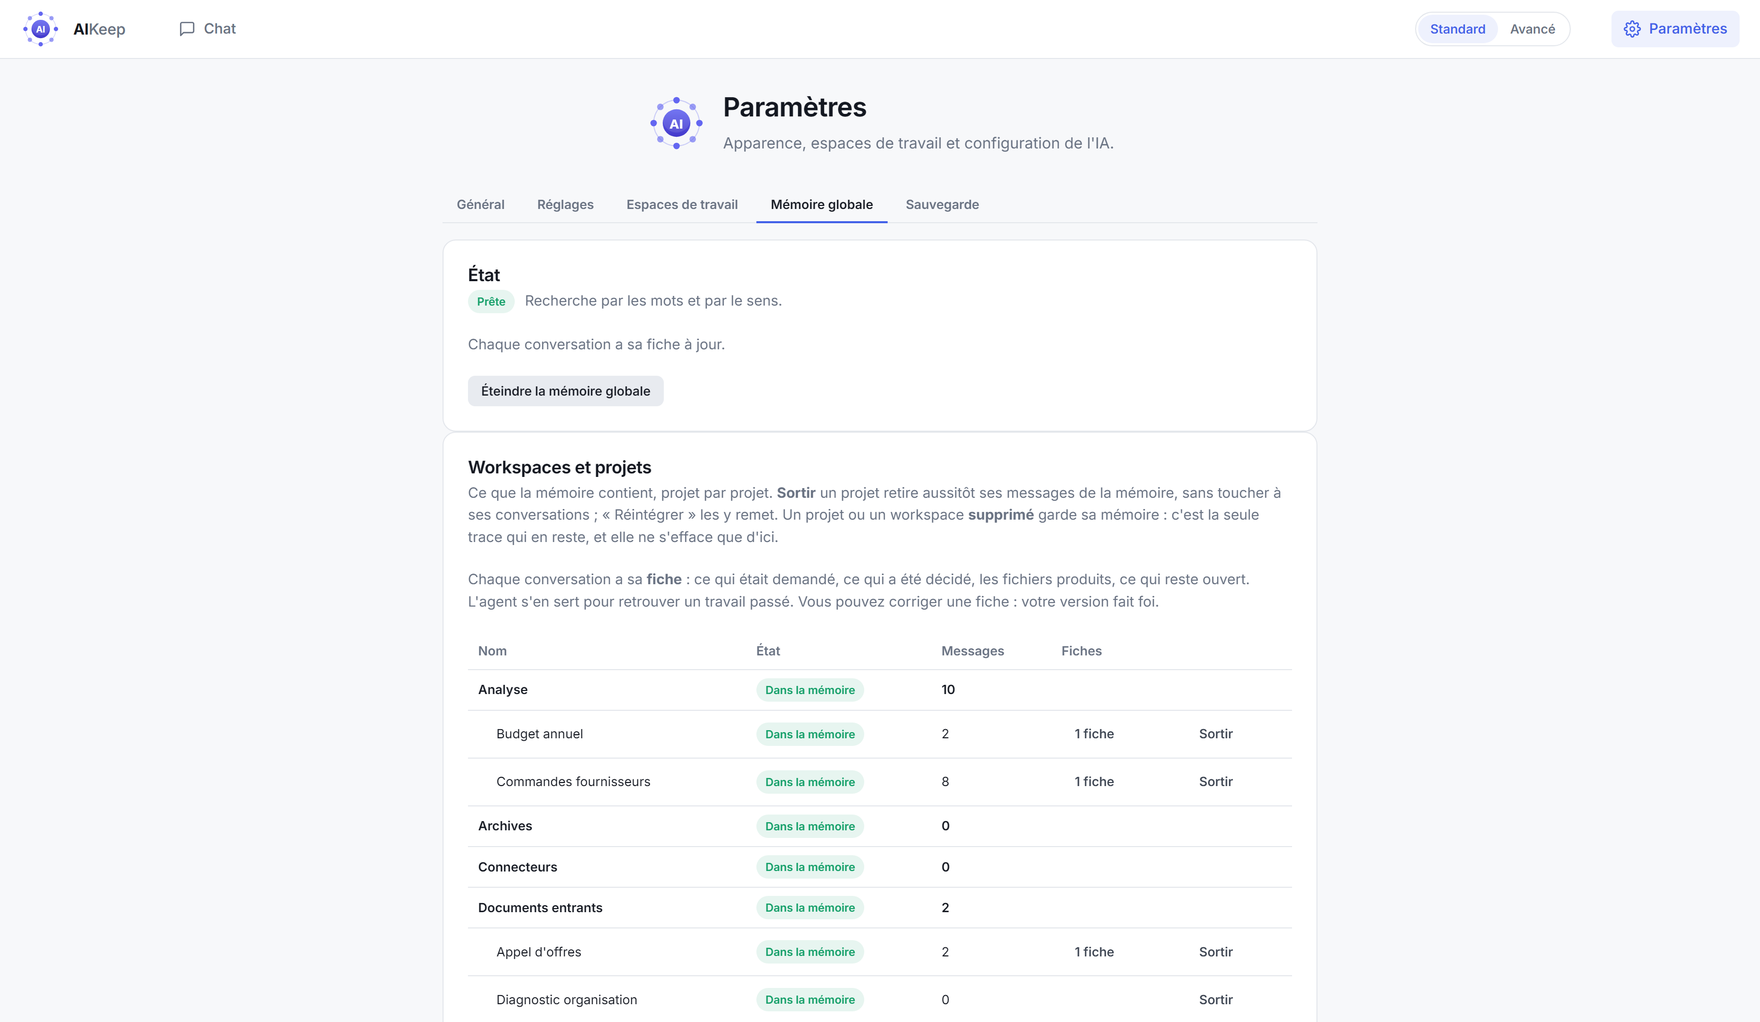The width and height of the screenshot is (1760, 1022).
Task: Select the Budget annuel project name
Action: coord(539,734)
